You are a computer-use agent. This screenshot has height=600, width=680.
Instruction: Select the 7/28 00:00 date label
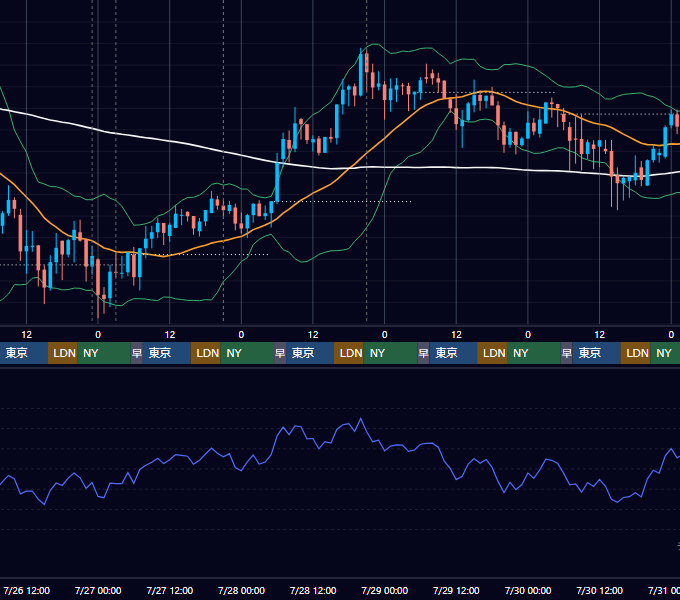(241, 590)
